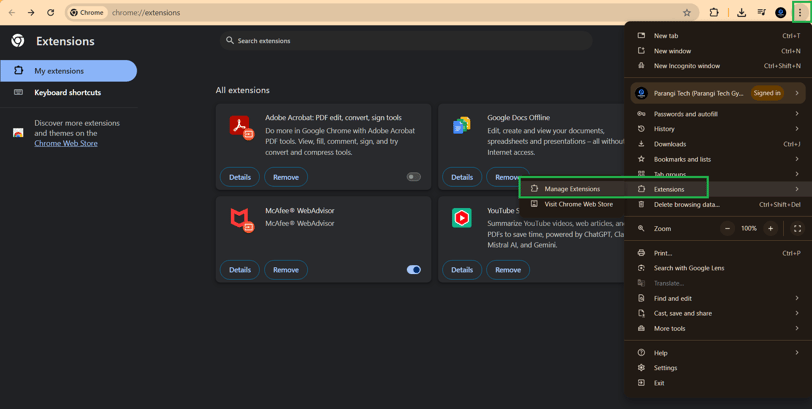Disable the McAfee WebAdvisor extension toggle
Screen dimensions: 812x409
[413, 270]
